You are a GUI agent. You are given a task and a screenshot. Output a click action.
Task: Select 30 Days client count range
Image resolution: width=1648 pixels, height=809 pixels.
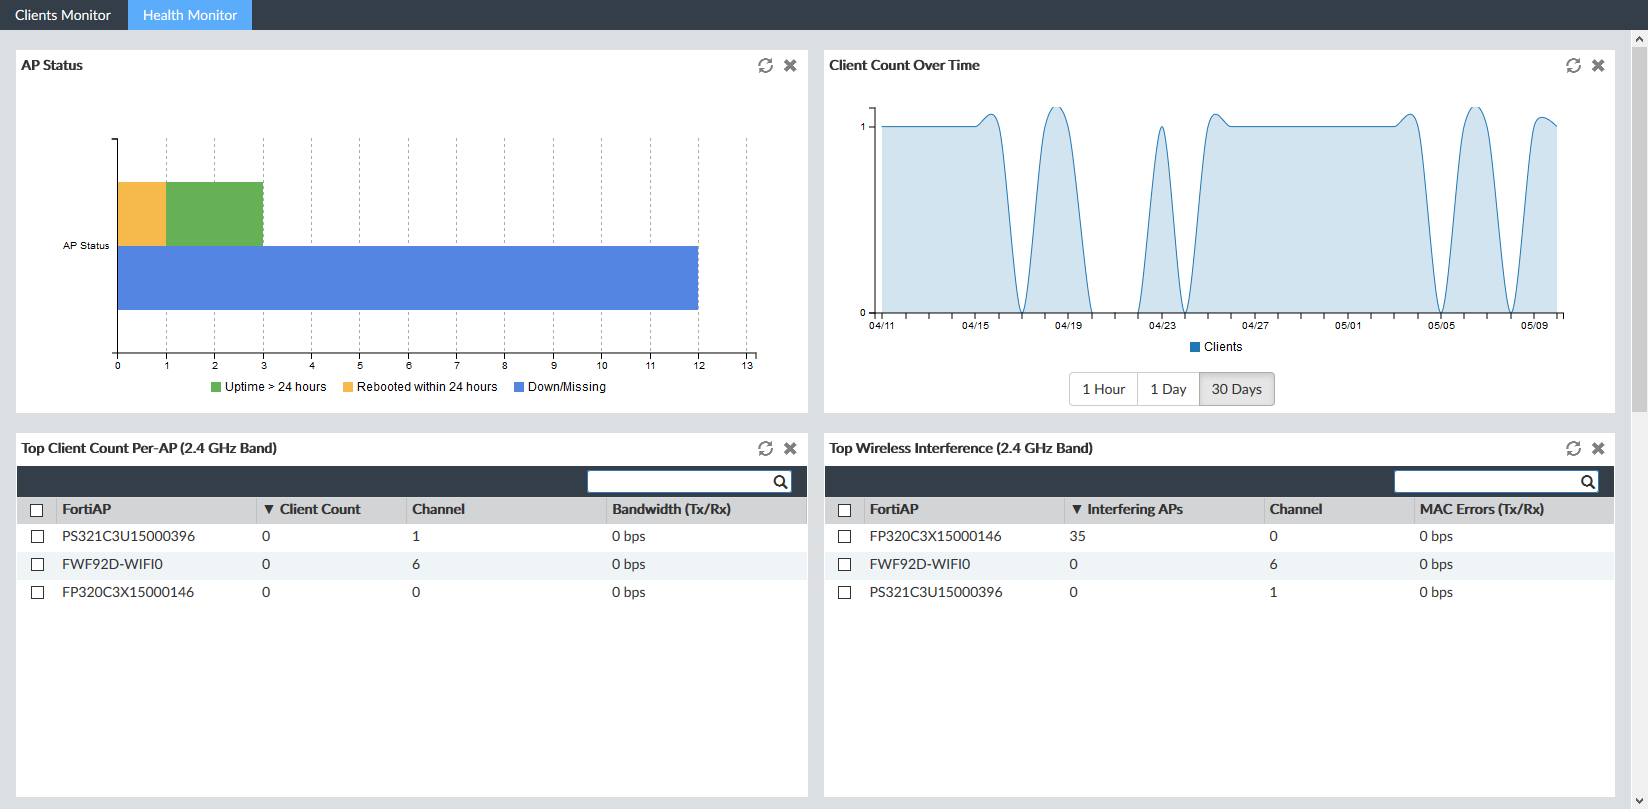[x=1237, y=389]
